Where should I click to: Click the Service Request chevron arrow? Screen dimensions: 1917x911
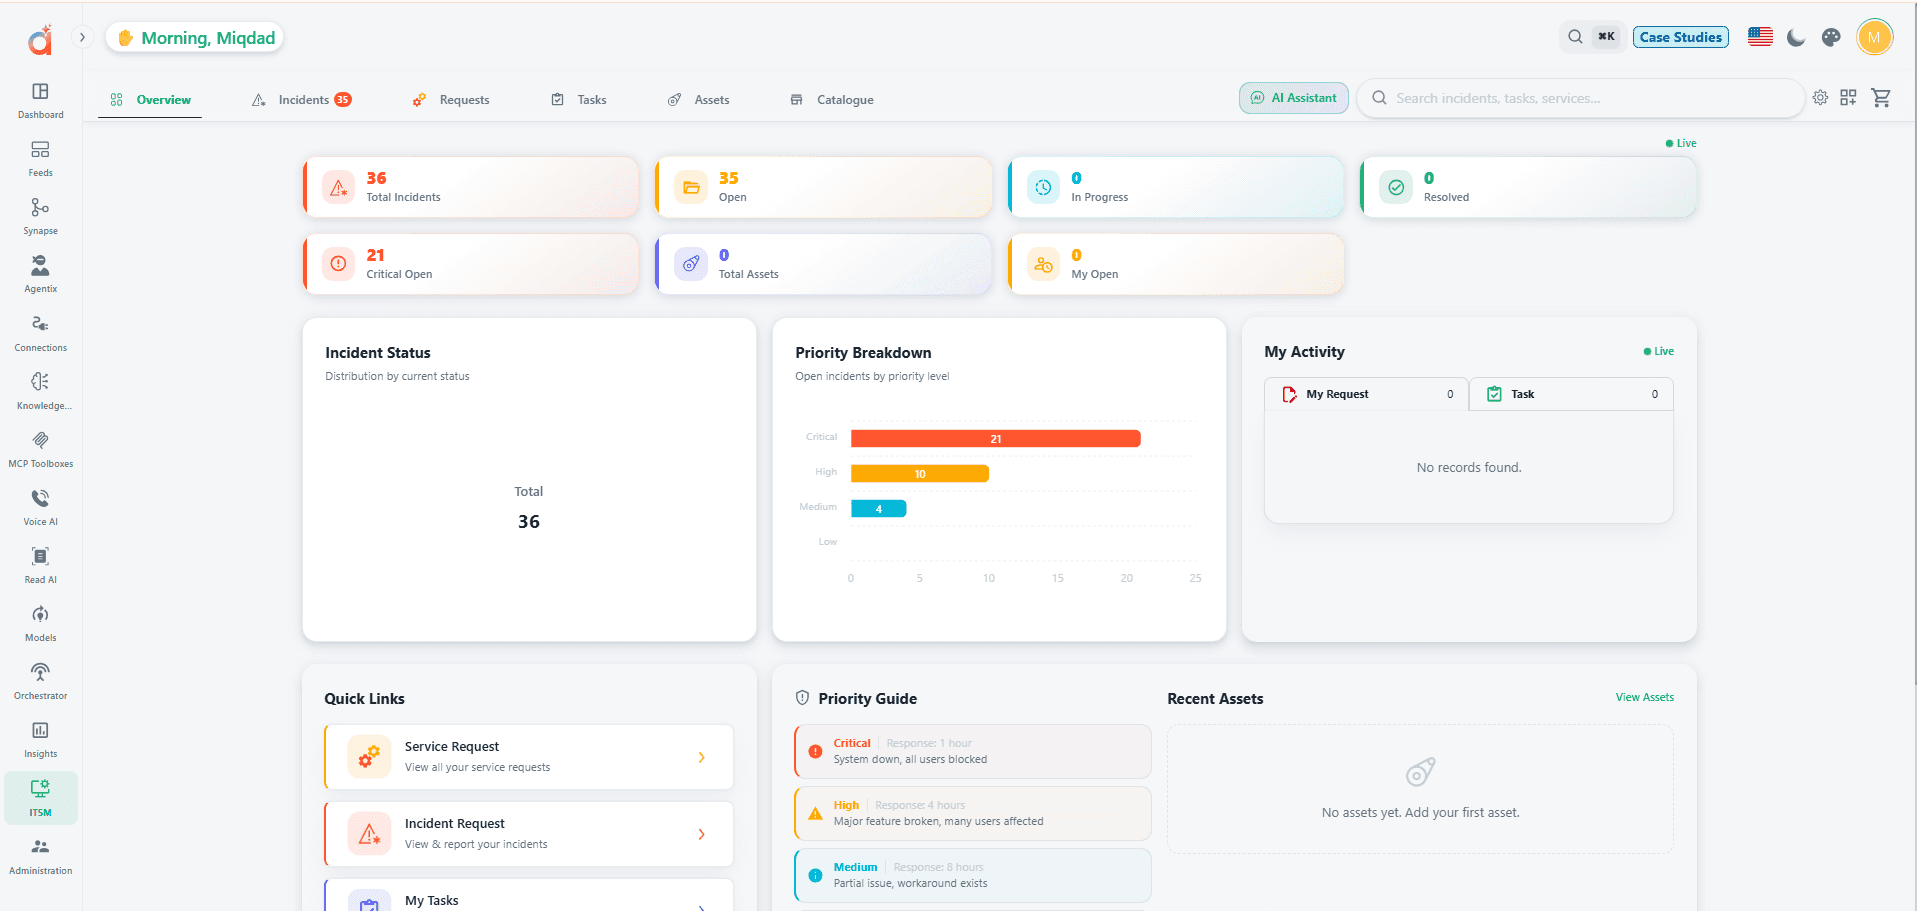coord(701,757)
